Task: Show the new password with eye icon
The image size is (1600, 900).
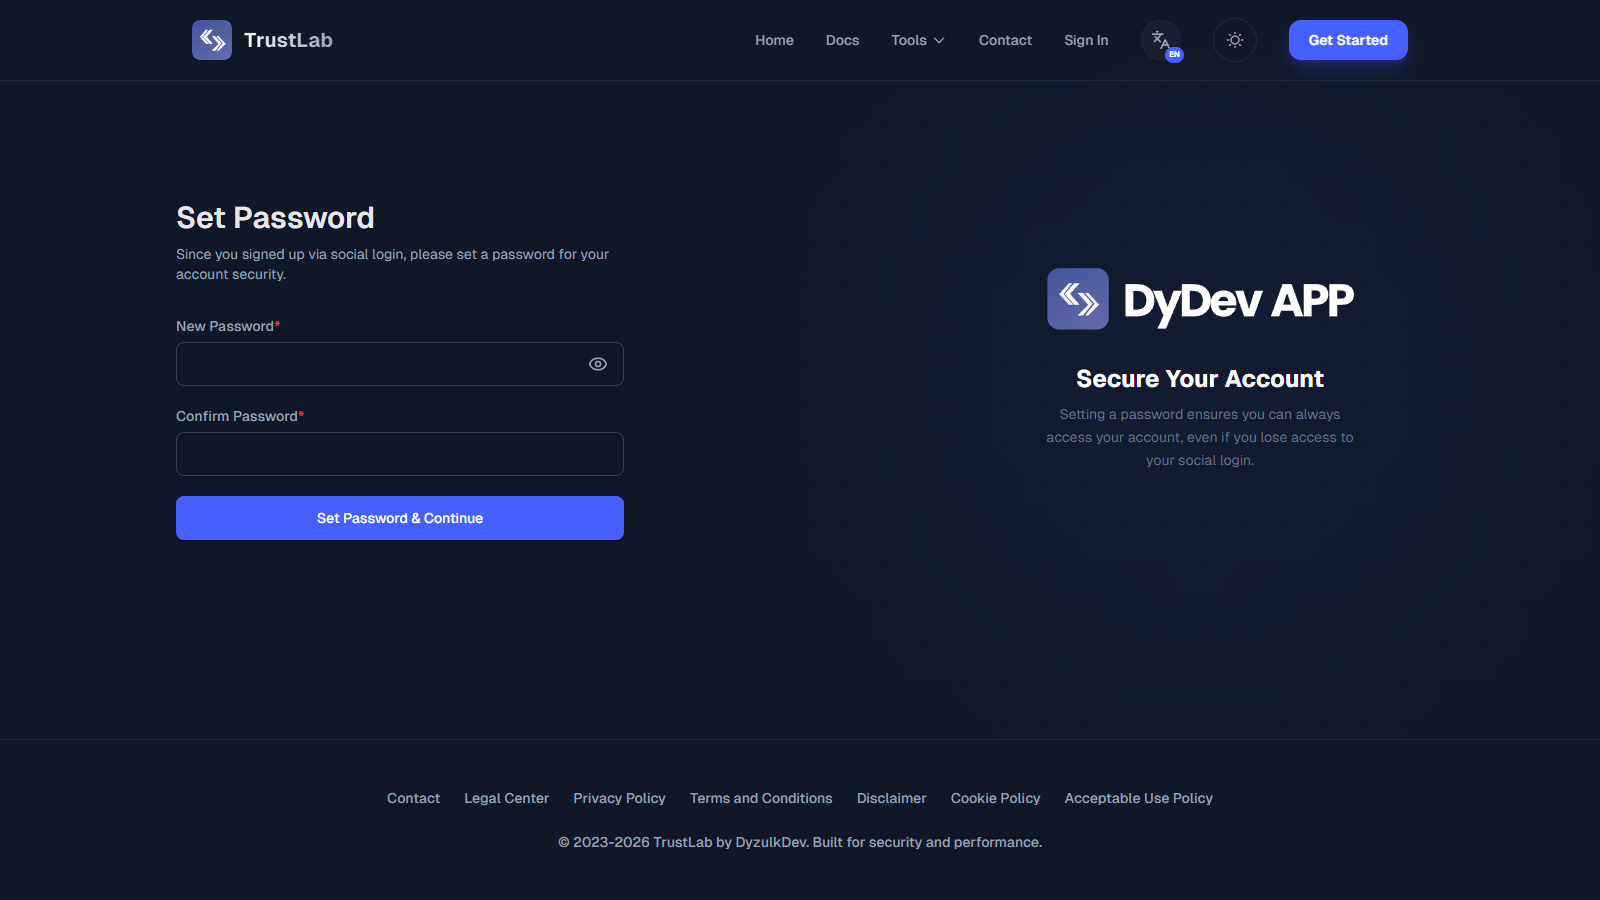Action: tap(598, 364)
